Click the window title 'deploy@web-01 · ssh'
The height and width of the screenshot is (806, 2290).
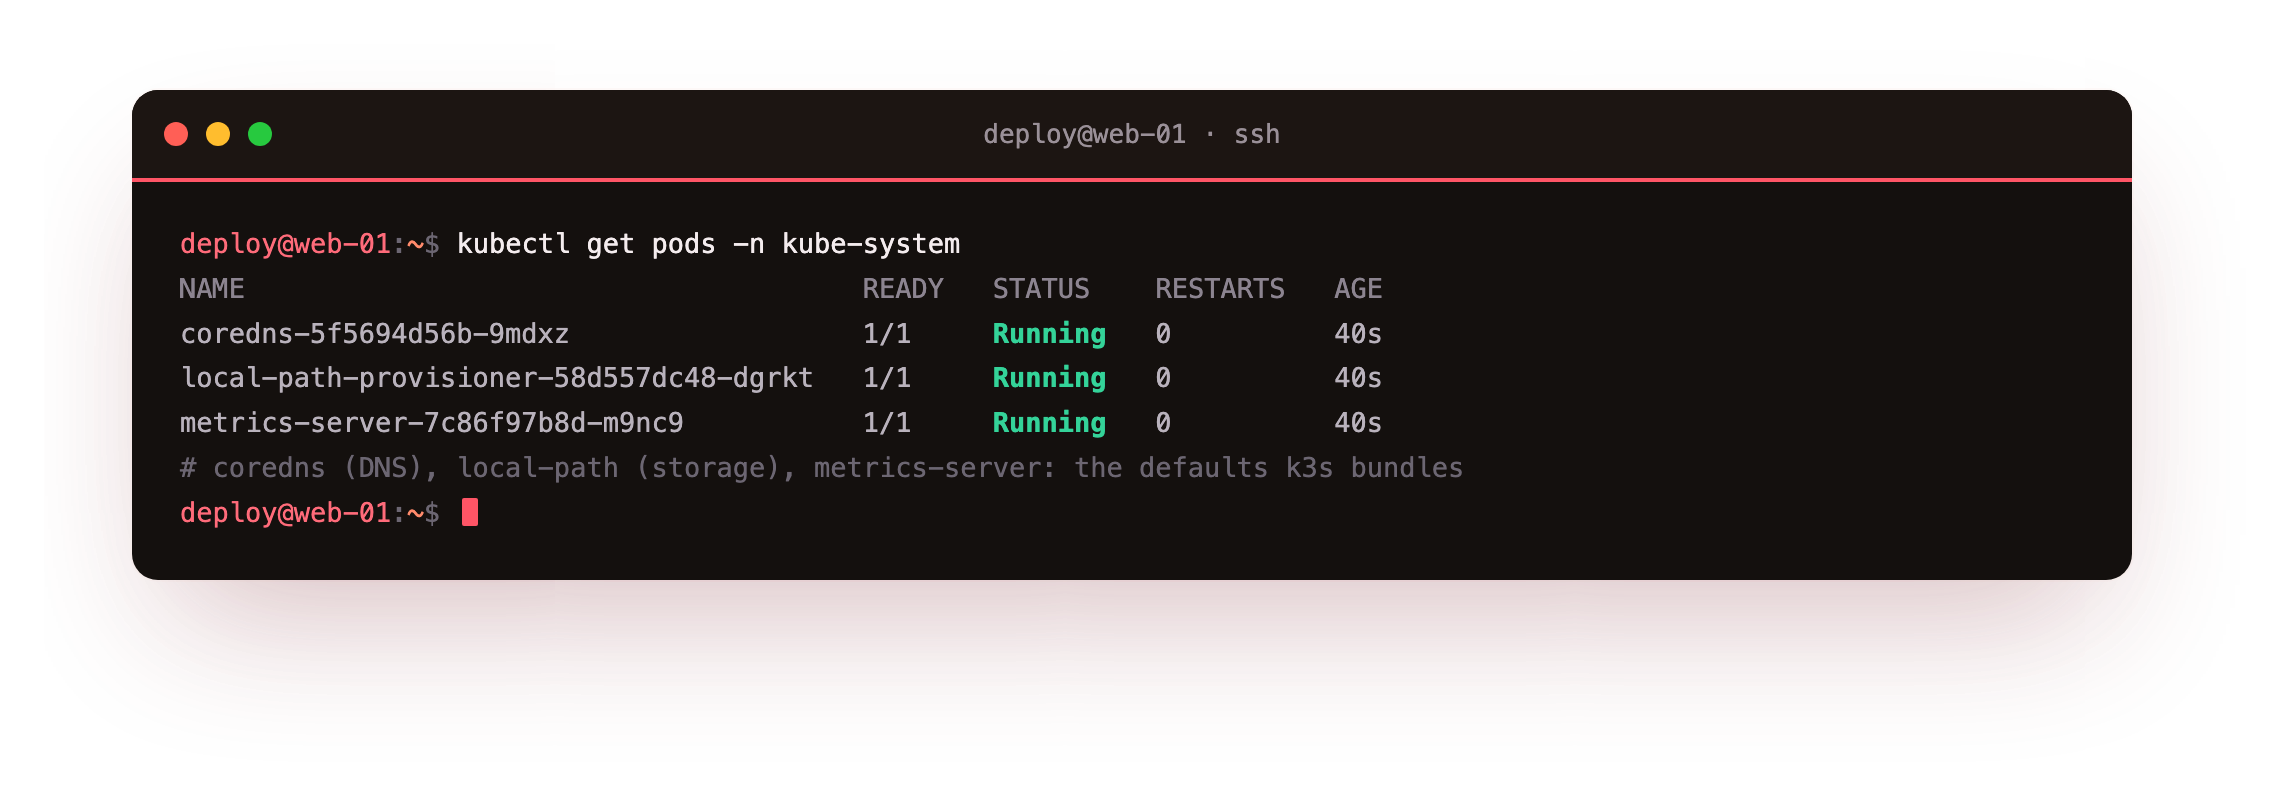pos(1131,134)
